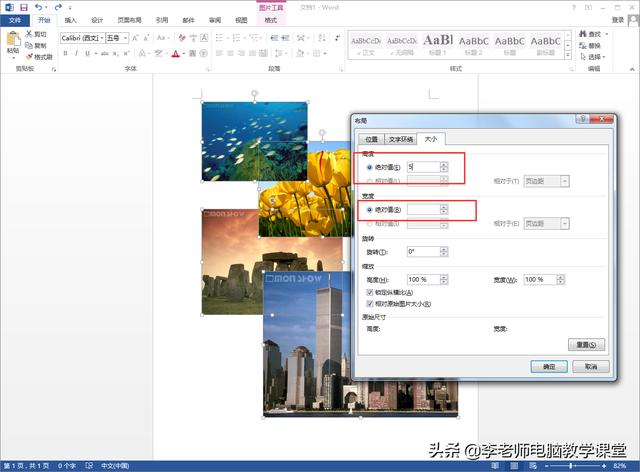Toggle Underline formatting
The height and width of the screenshot is (472, 640).
click(x=87, y=53)
